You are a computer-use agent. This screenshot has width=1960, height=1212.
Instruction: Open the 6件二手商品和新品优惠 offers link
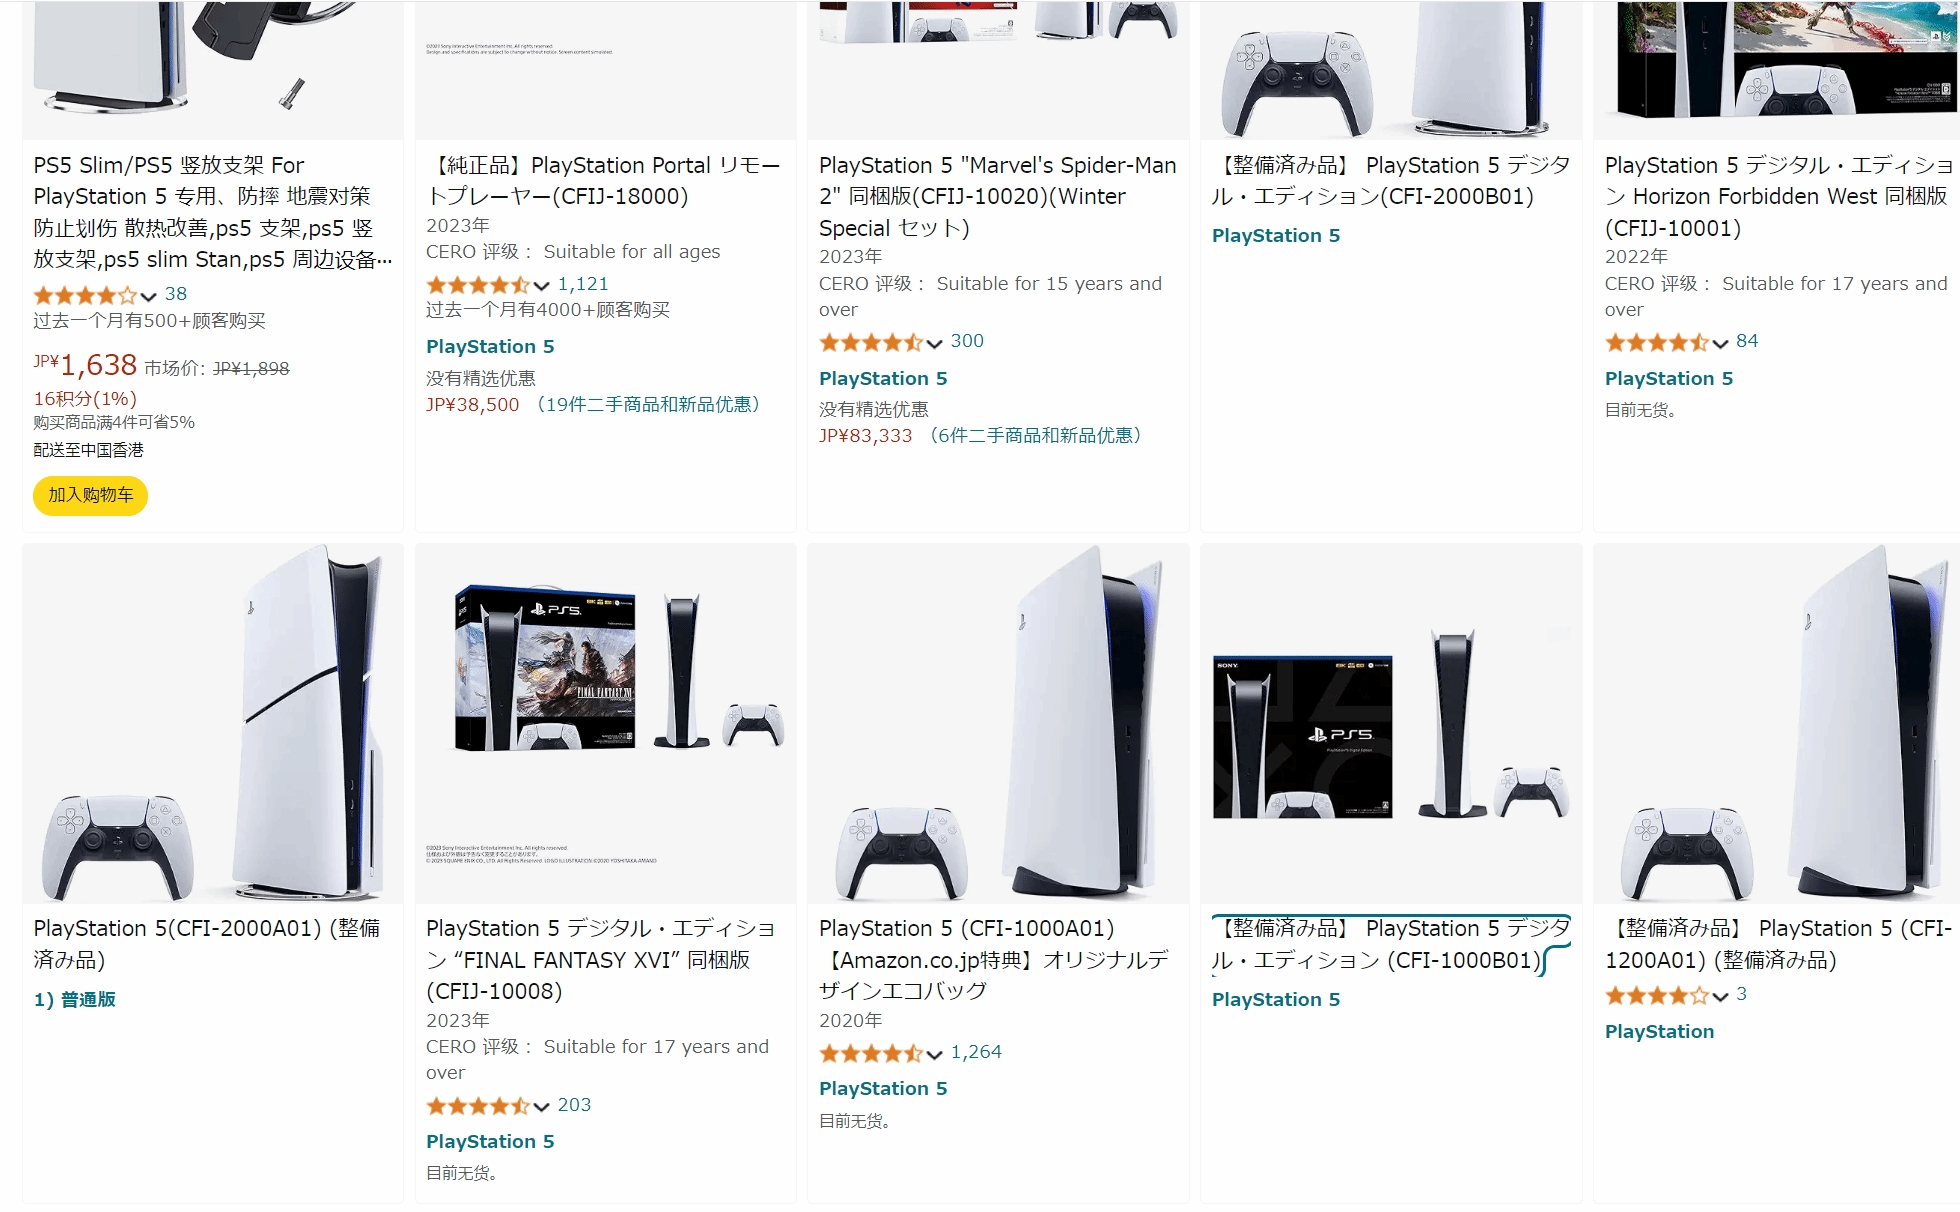pos(1034,436)
